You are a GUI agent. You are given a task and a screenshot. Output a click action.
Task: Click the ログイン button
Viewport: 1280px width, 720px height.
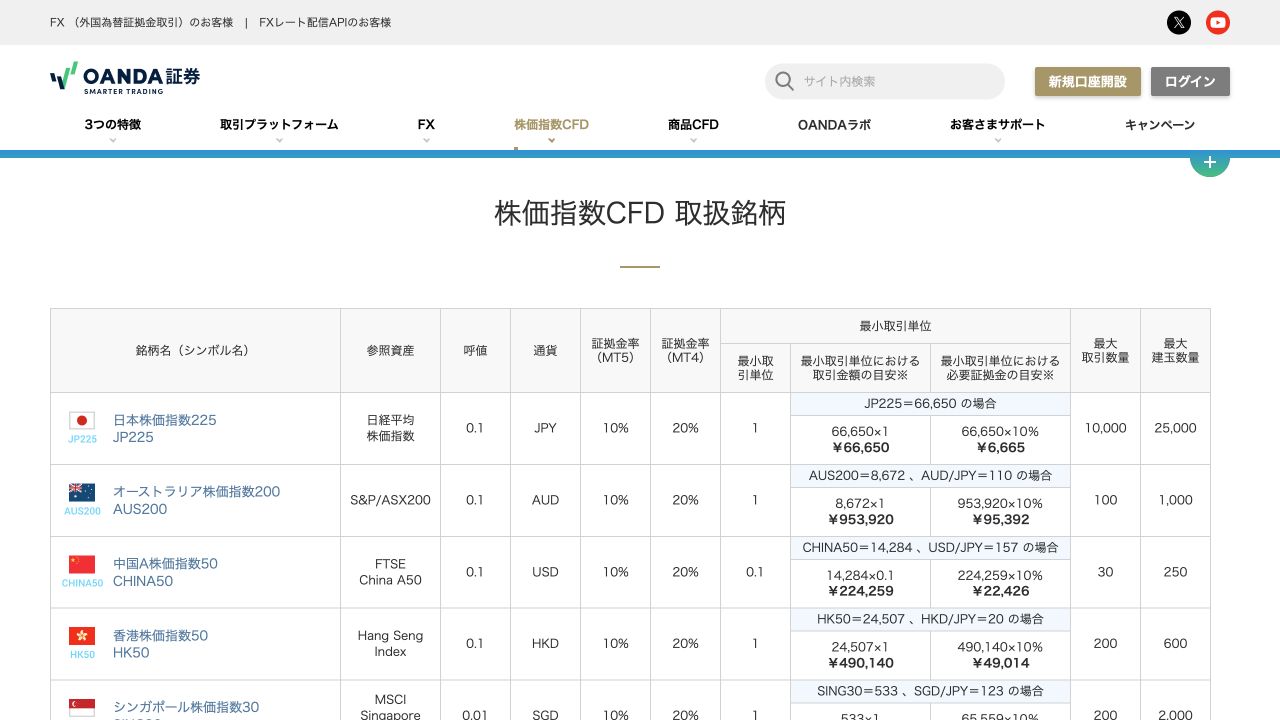coord(1190,82)
